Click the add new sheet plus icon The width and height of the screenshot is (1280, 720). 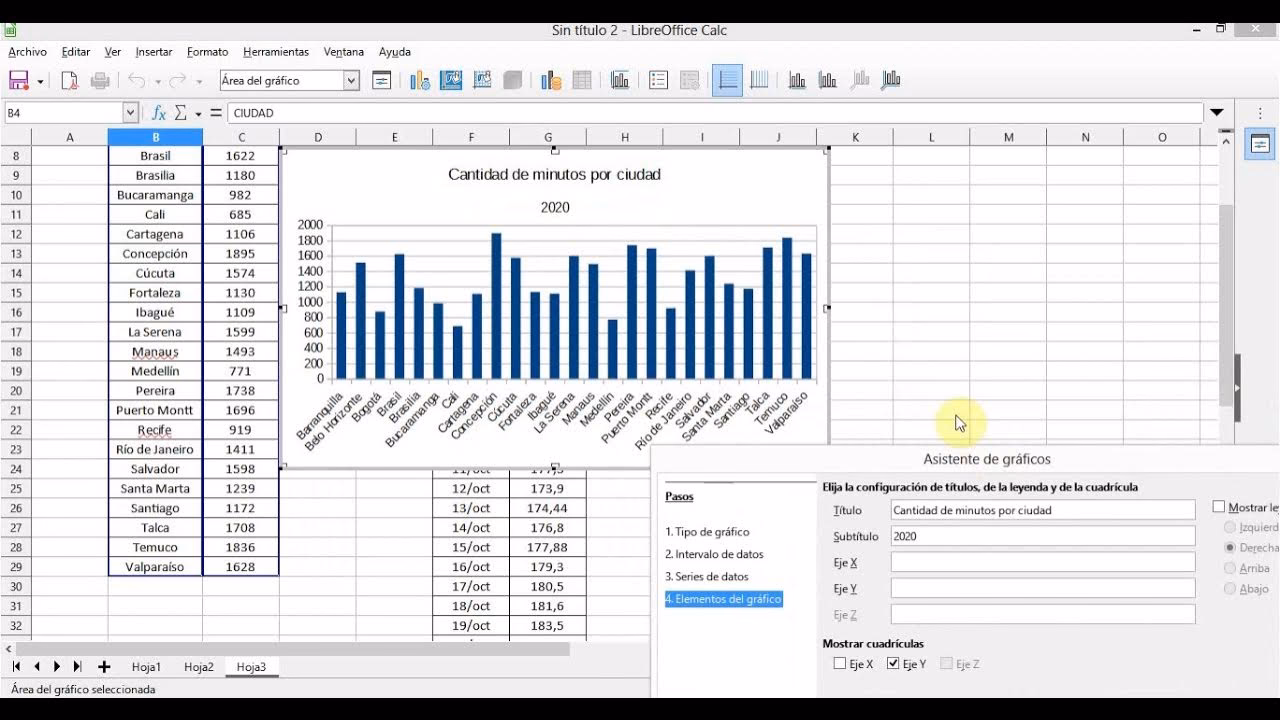[103, 667]
